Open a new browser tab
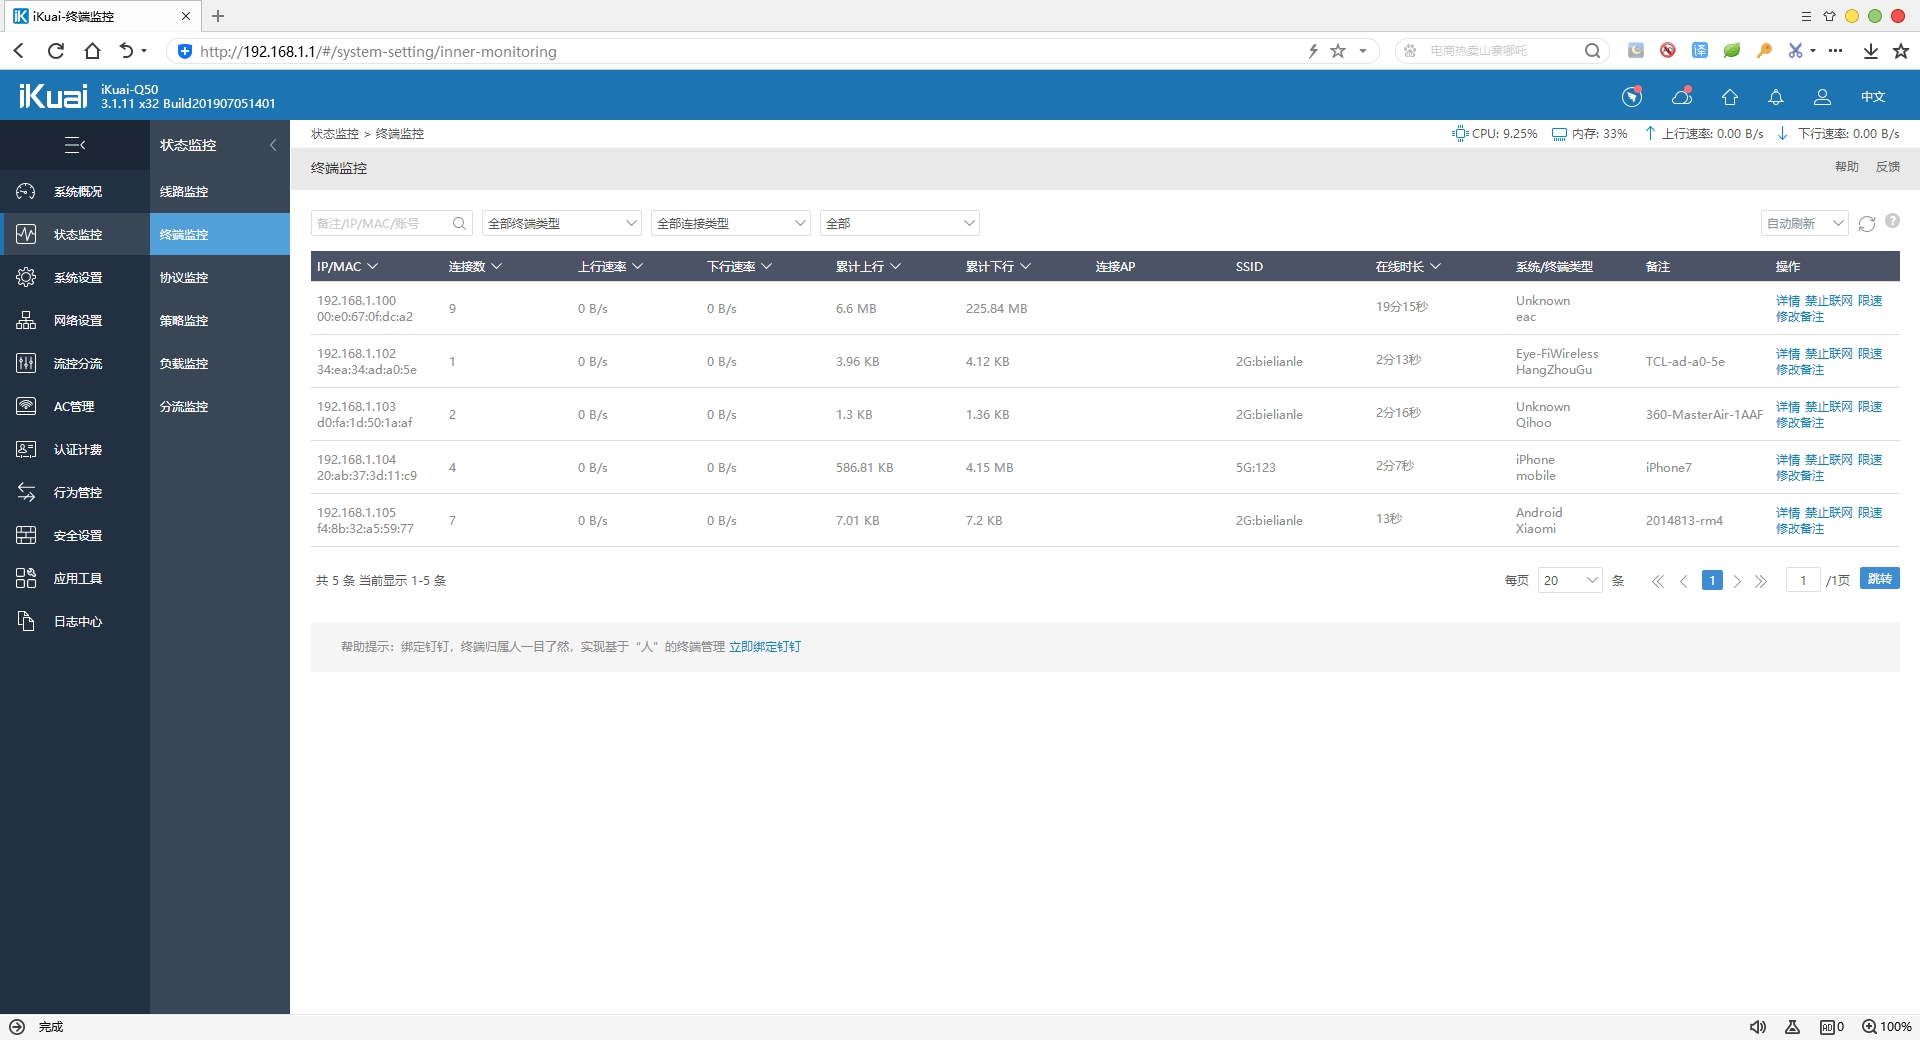This screenshot has width=1920, height=1040. [218, 16]
